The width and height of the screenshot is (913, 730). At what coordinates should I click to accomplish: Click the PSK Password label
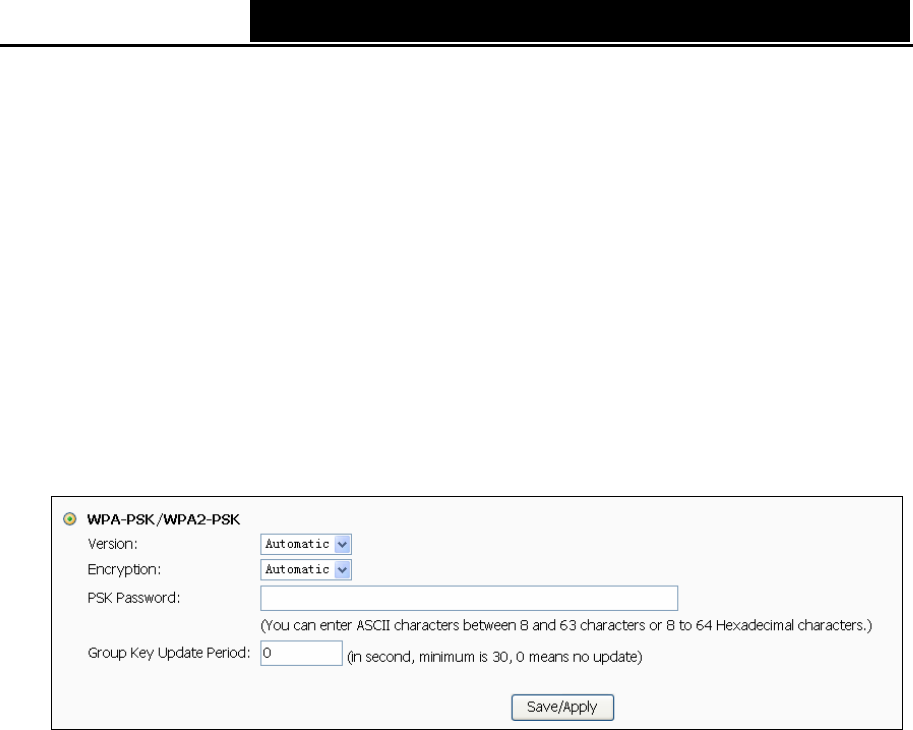tap(134, 598)
